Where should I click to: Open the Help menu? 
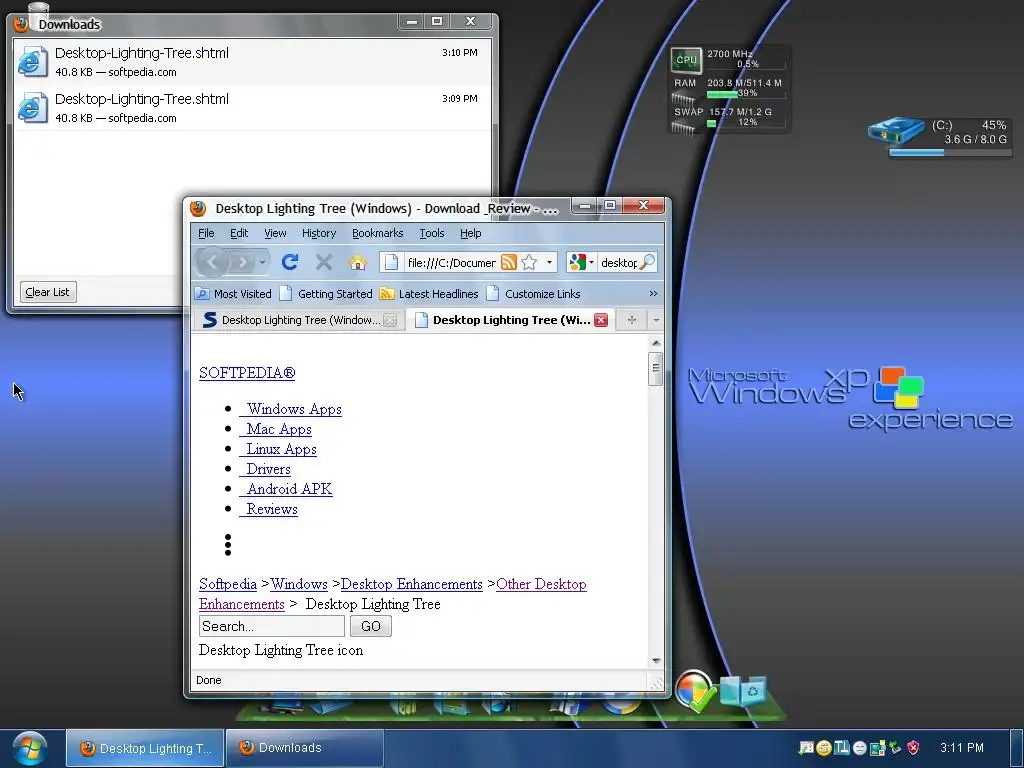pyautogui.click(x=470, y=233)
